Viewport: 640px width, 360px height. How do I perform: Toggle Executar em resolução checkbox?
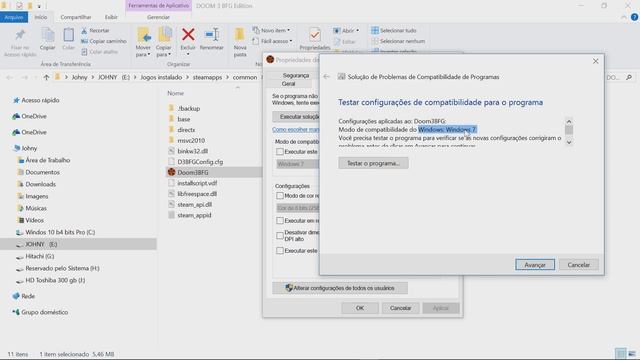(x=280, y=221)
